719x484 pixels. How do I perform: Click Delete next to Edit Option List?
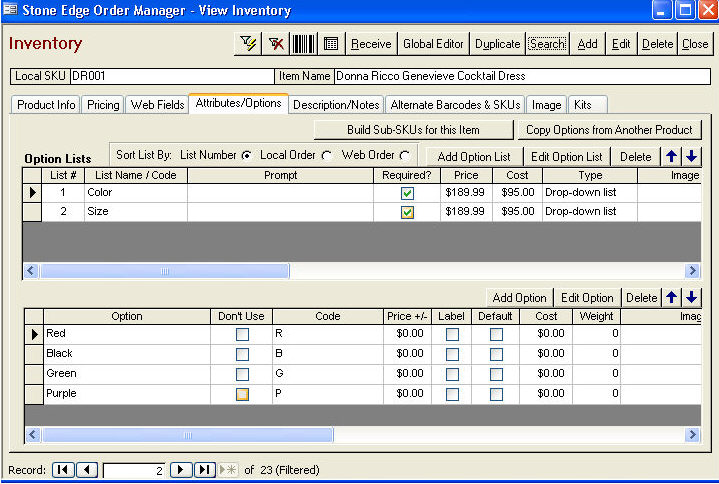(636, 157)
